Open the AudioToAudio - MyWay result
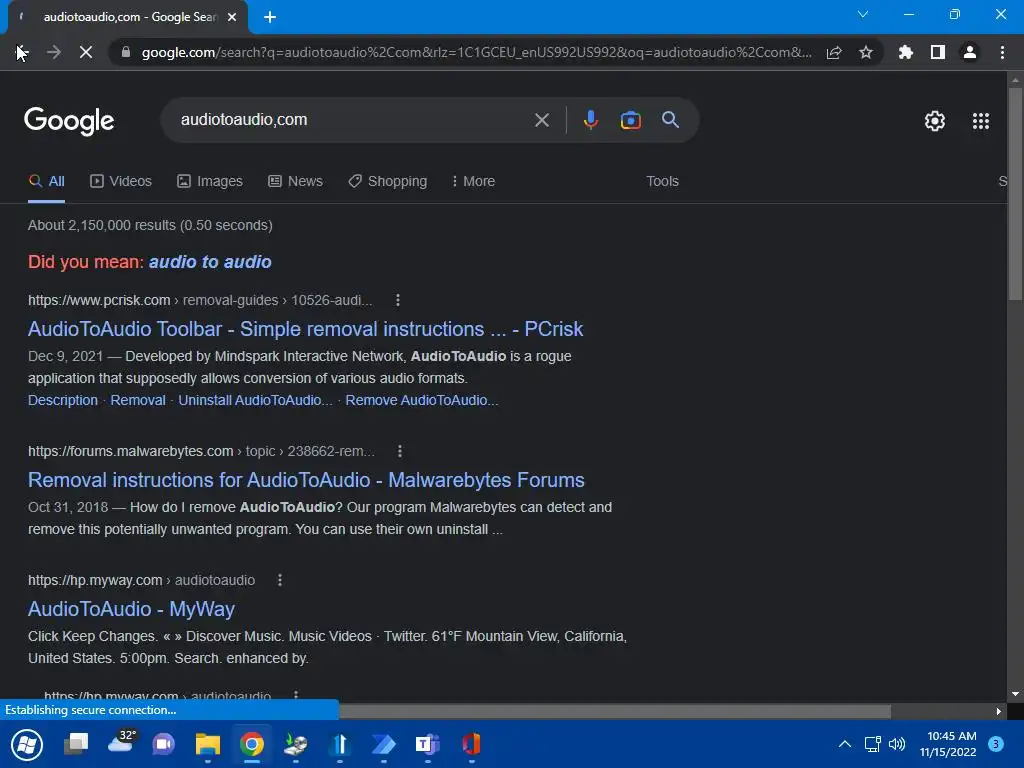Viewport: 1024px width, 768px height. [x=131, y=609]
